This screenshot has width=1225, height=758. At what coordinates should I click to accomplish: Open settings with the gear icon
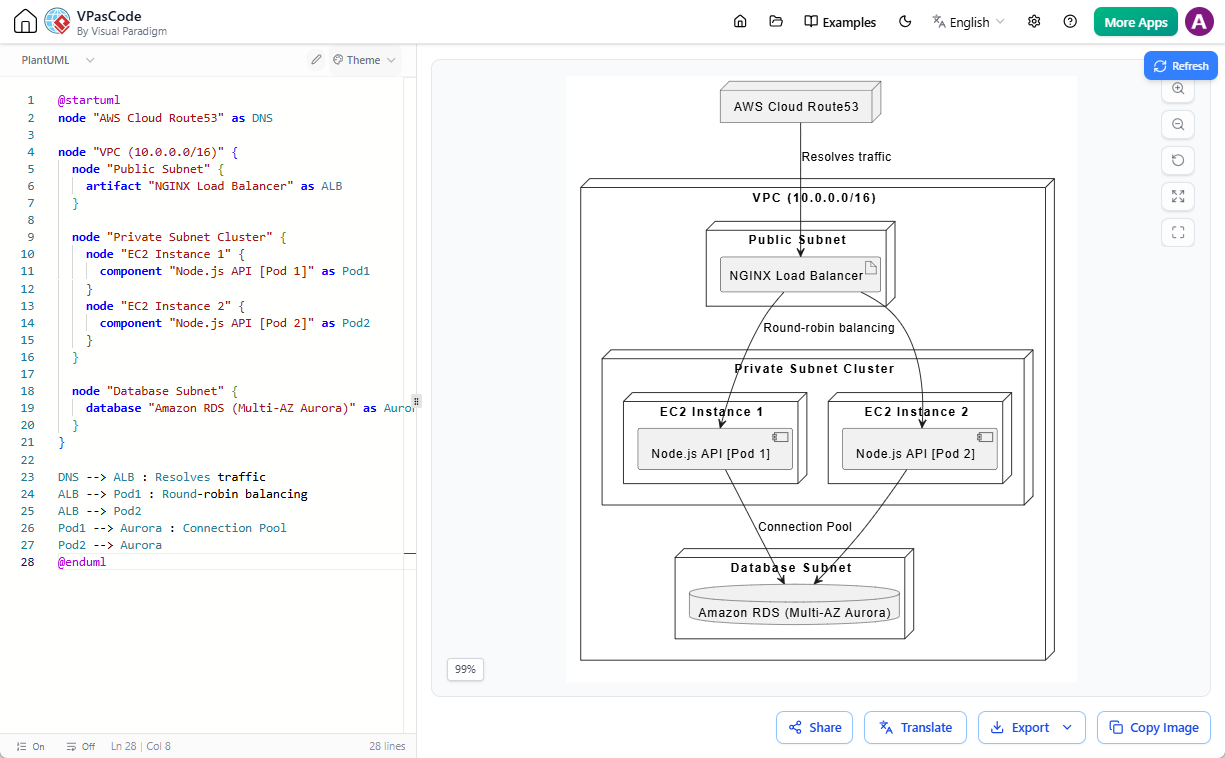1034,22
